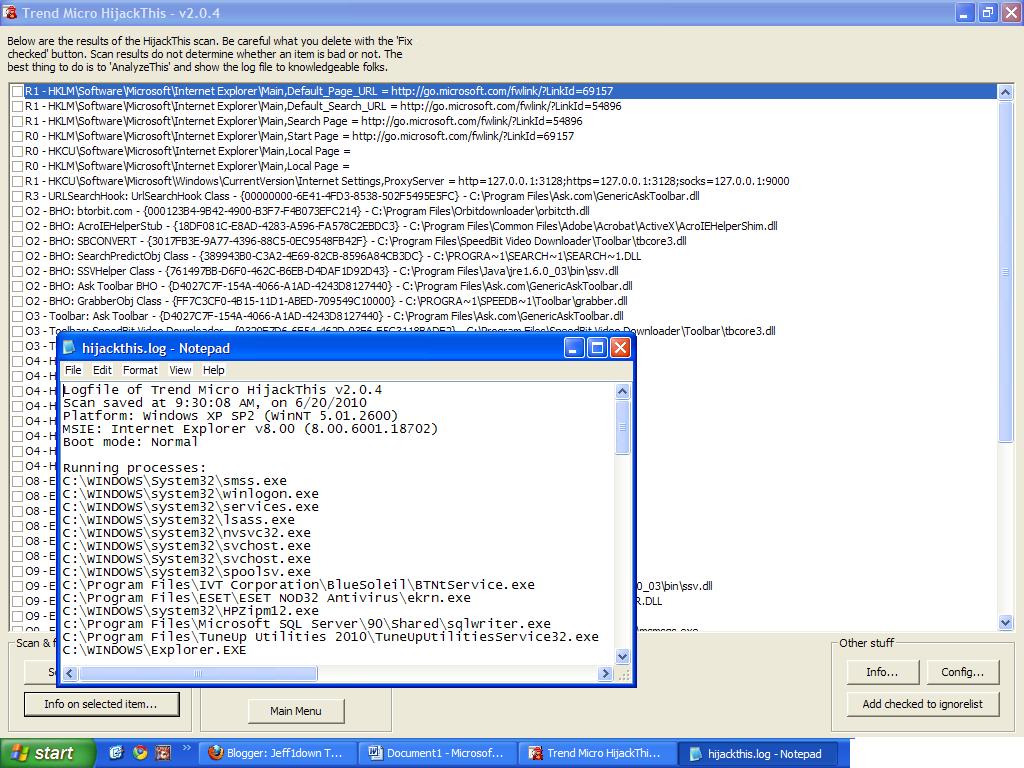Click Notepad horizontal scrollbar left arrow

[x=71, y=673]
